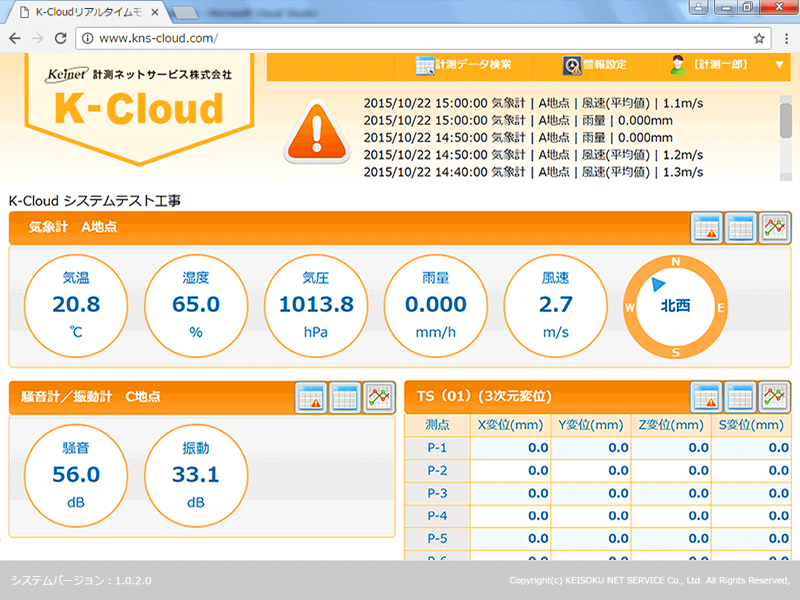The height and width of the screenshot is (600, 800).
Task: Select the K-Cloudリアルタイム browser tab
Action: tap(88, 12)
